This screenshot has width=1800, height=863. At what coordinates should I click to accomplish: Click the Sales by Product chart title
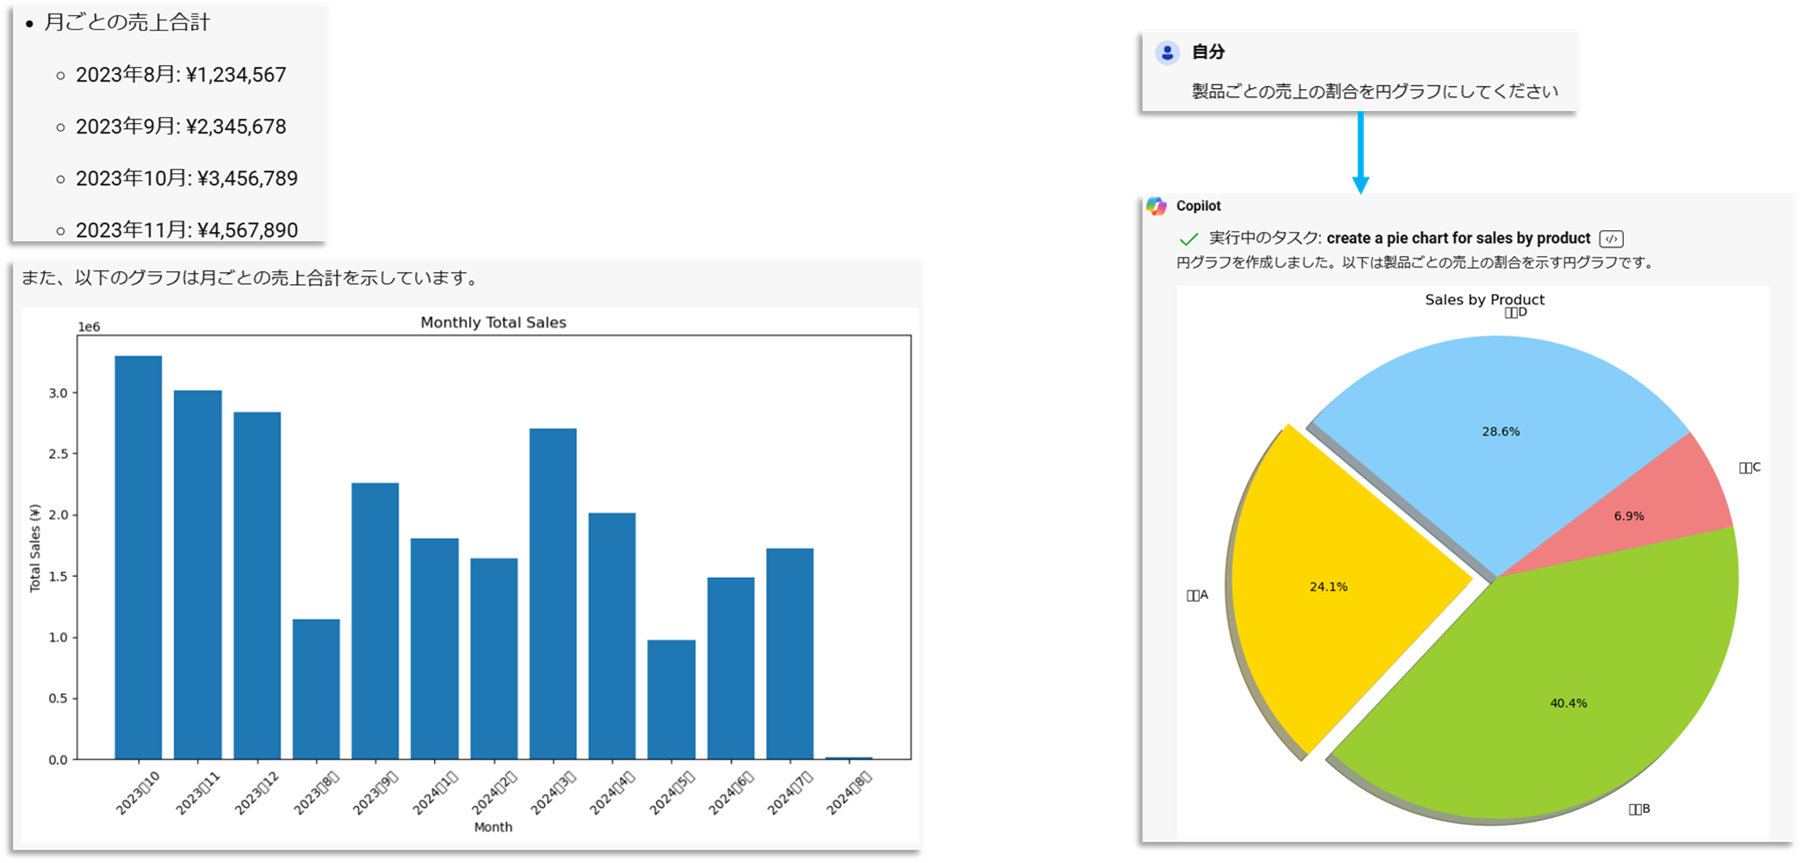click(x=1484, y=299)
